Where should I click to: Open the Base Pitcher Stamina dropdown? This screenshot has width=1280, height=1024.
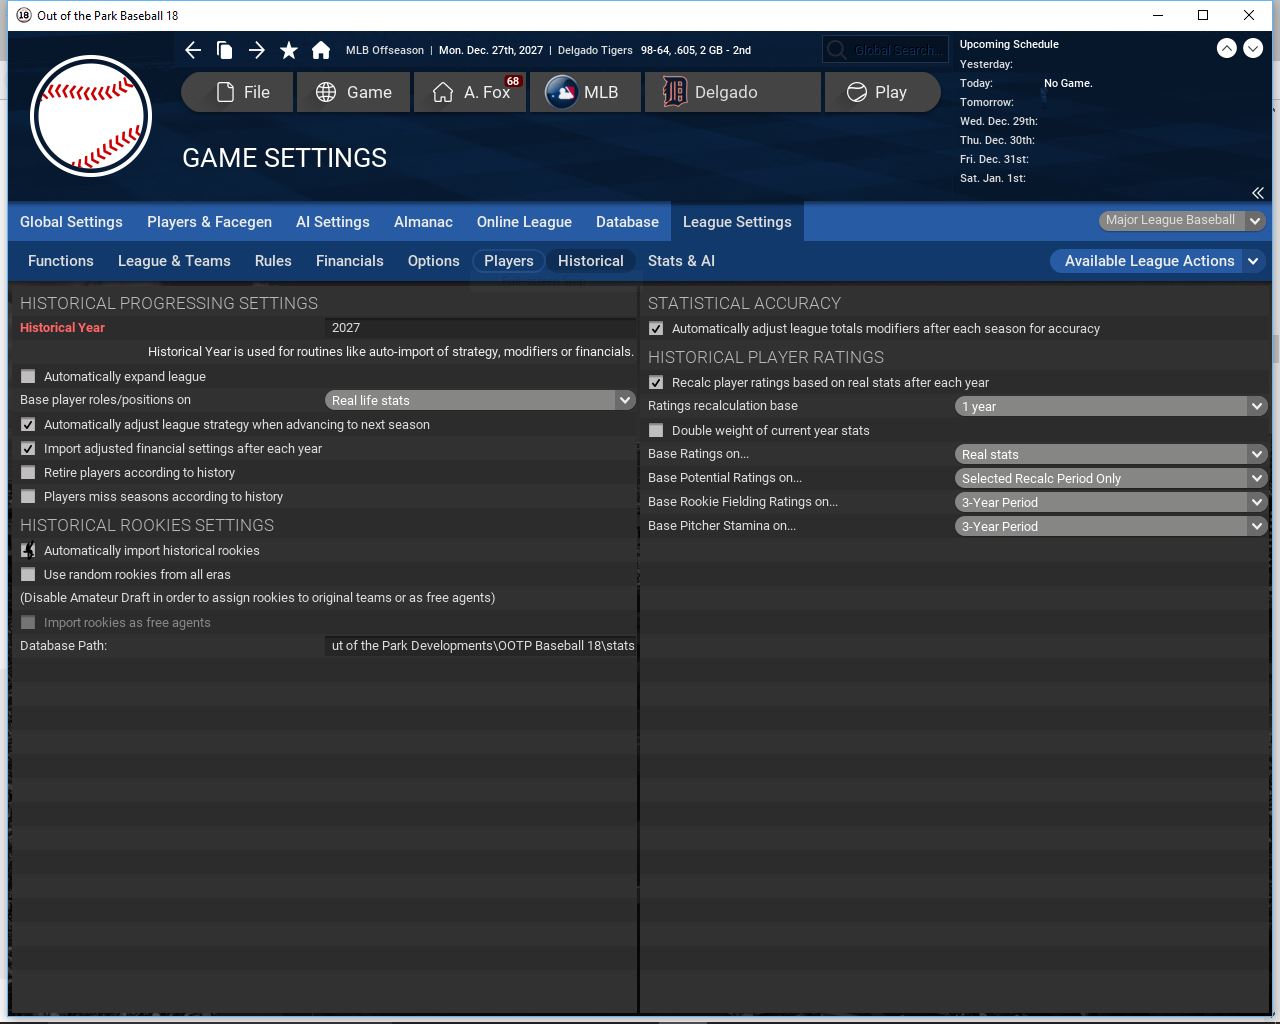(1110, 527)
